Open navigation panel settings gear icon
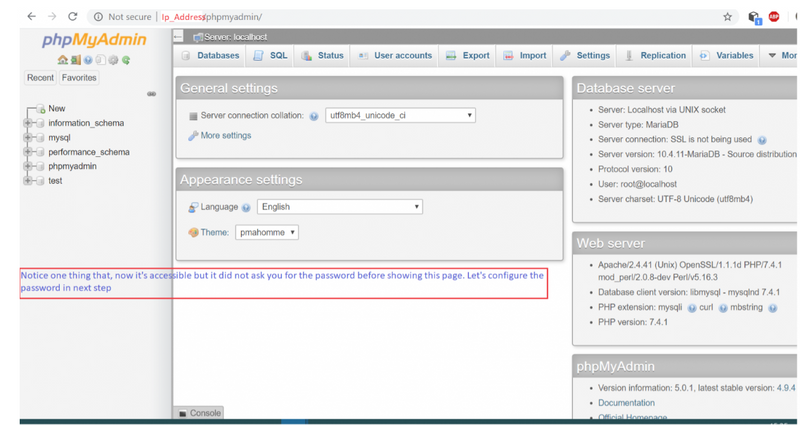The image size is (800, 425). coord(113,60)
